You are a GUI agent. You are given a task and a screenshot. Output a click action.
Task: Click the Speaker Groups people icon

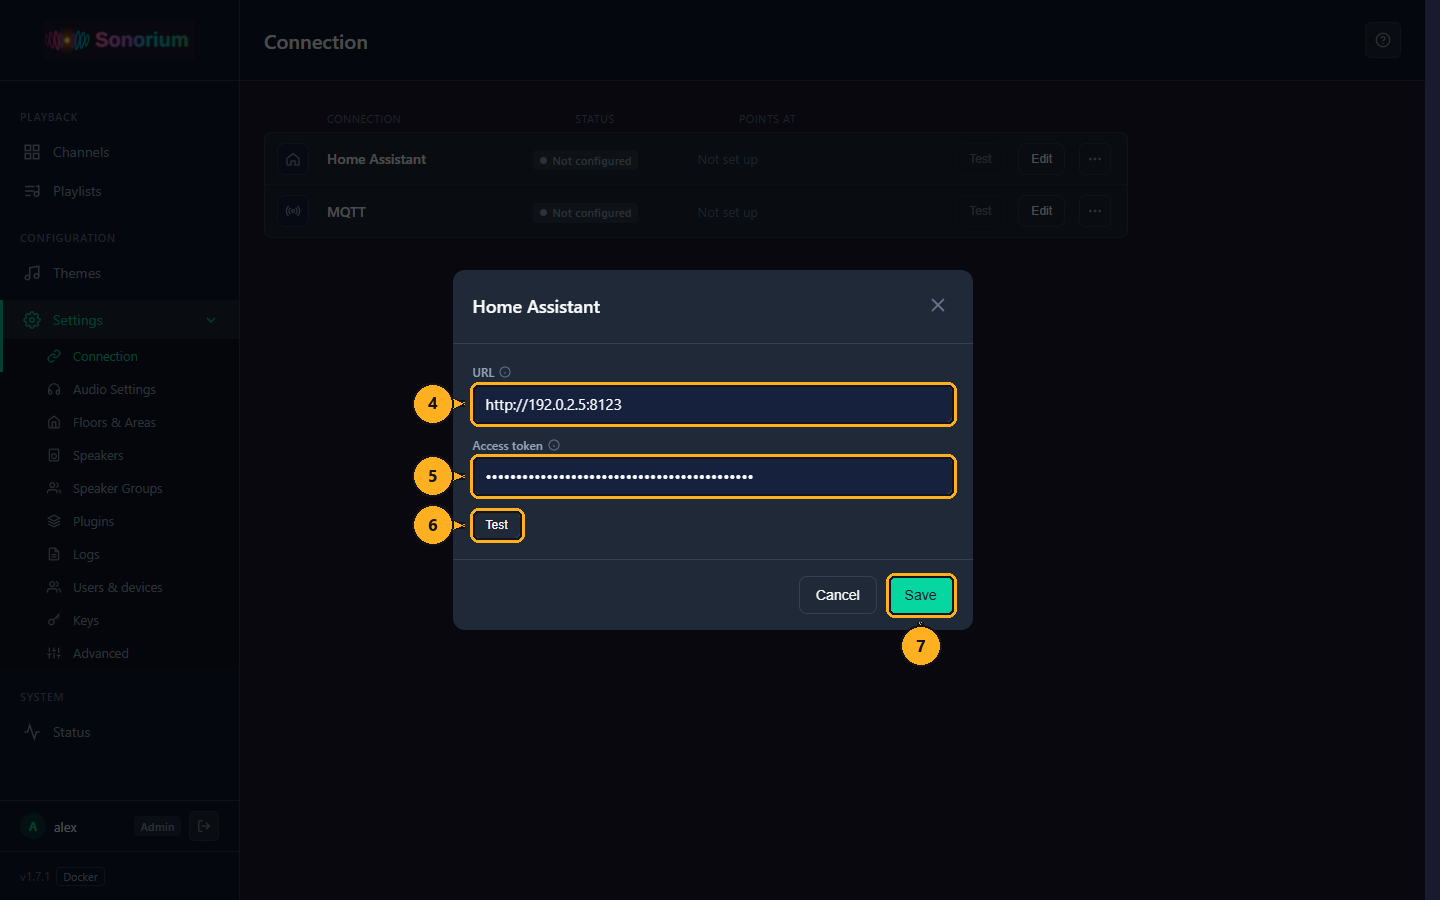click(54, 488)
